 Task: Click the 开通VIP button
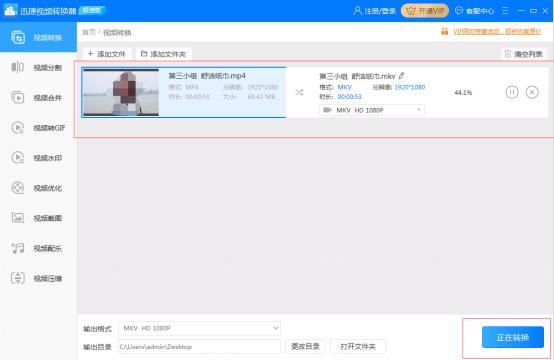click(425, 11)
